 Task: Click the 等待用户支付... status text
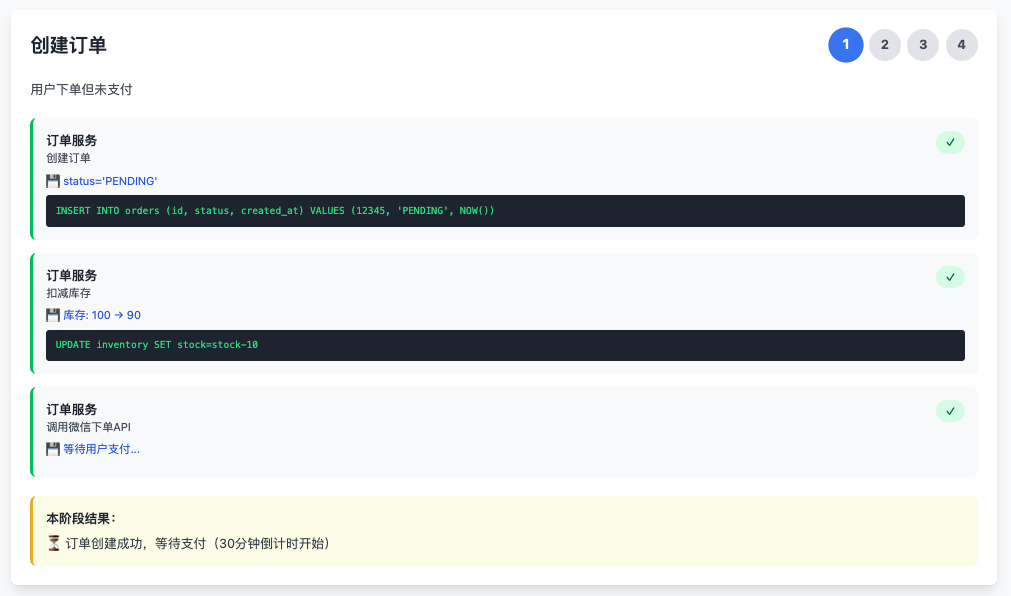(101, 449)
